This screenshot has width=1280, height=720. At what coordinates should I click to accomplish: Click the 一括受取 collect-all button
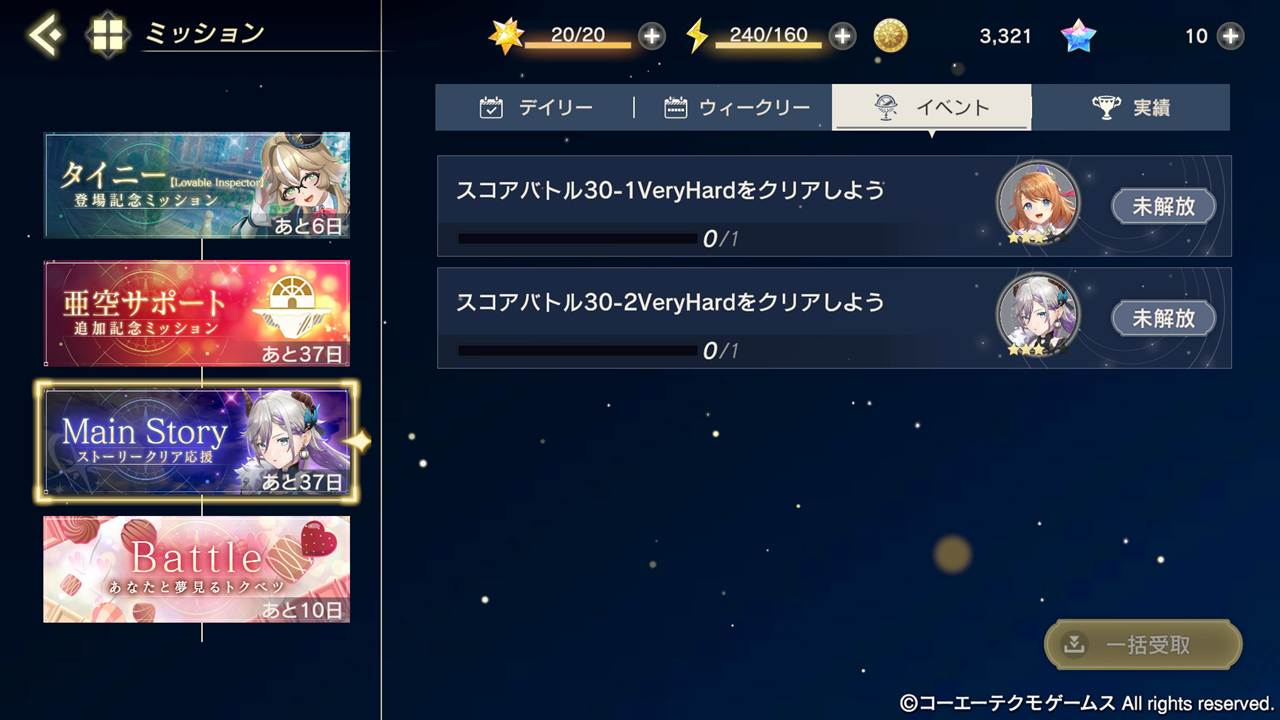[1143, 645]
